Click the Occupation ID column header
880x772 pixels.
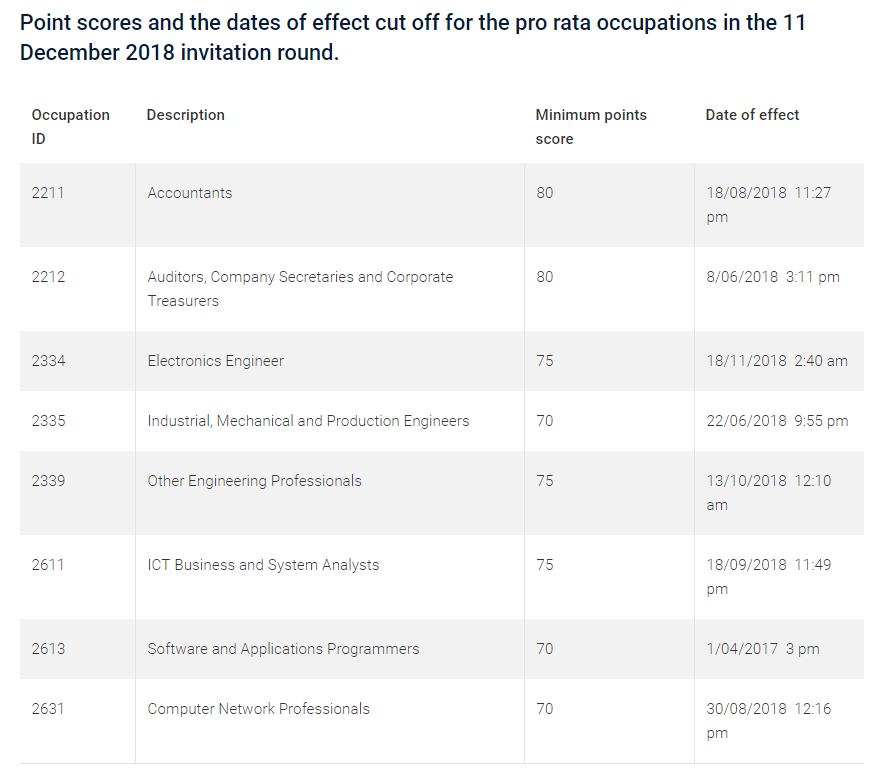pos(70,127)
